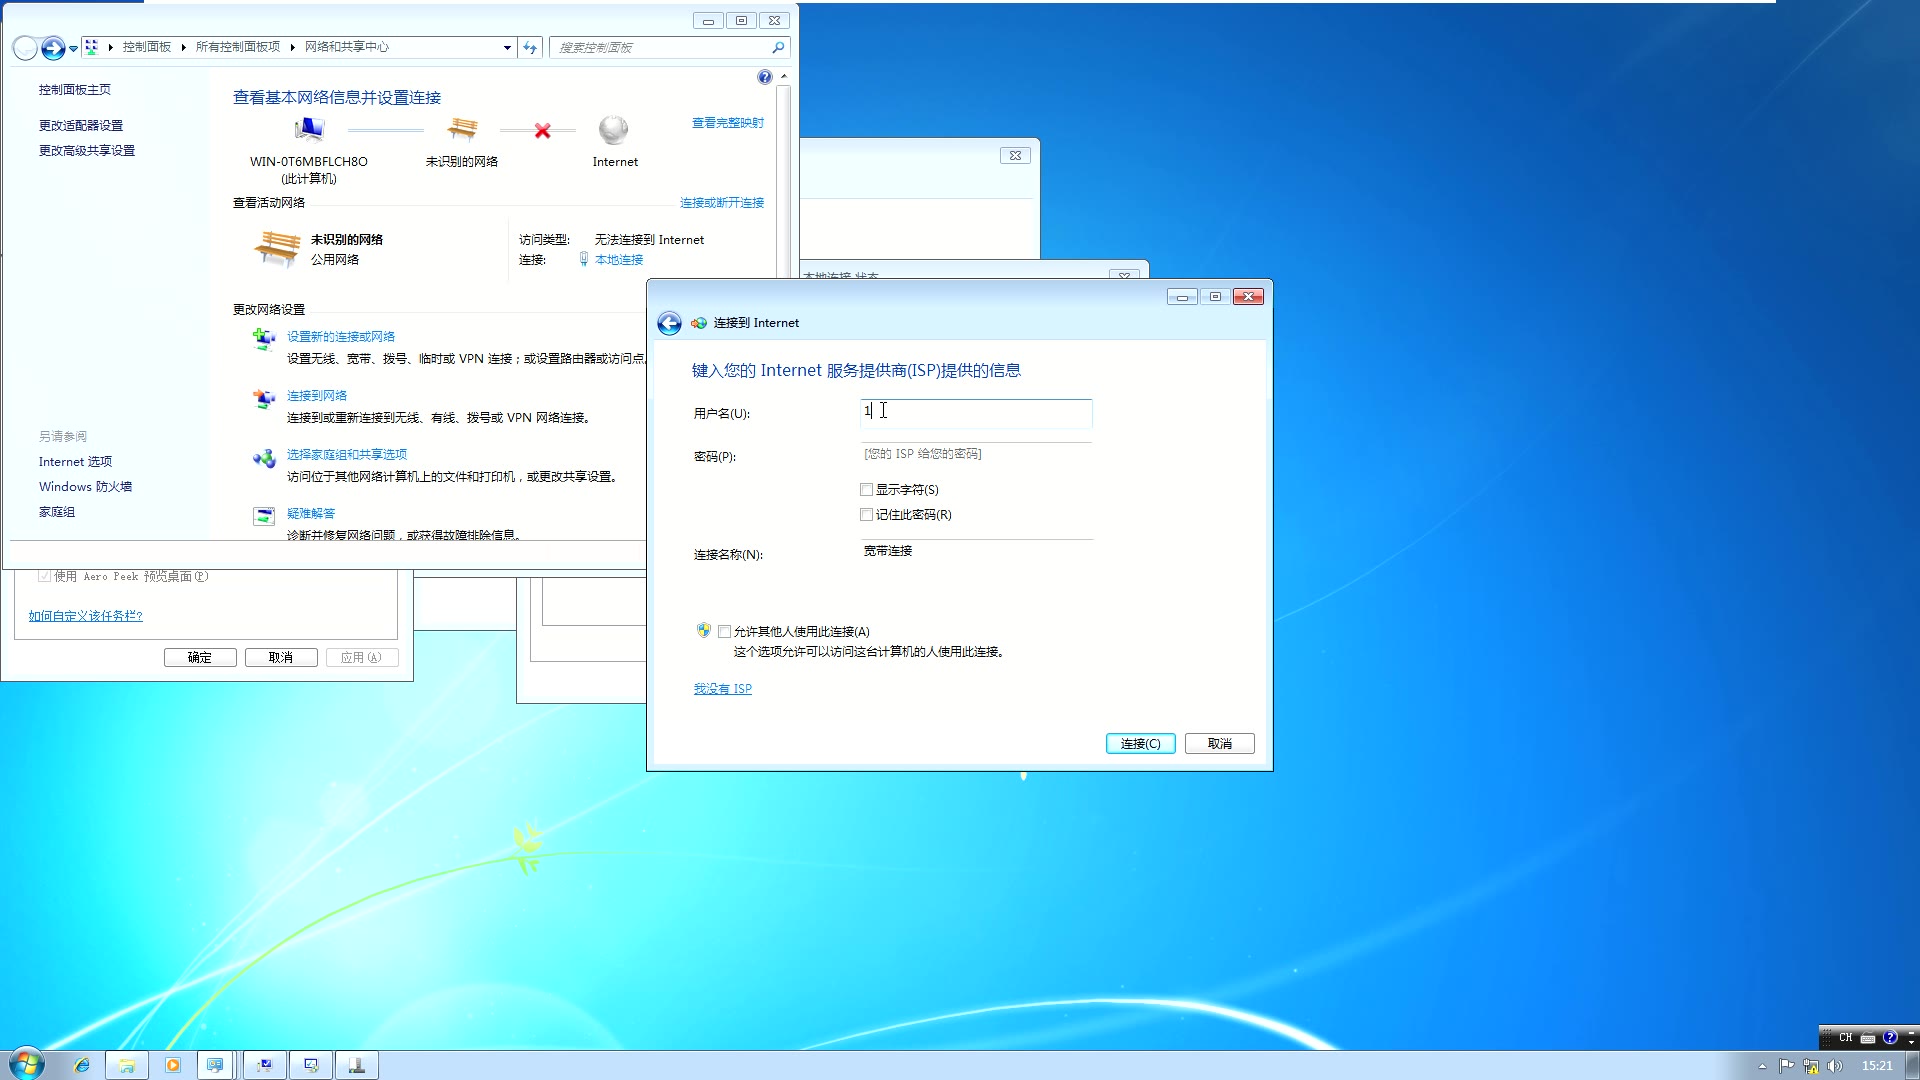The width and height of the screenshot is (1920, 1080).
Task: Click the help icon on the language bar
Action: point(1890,1038)
